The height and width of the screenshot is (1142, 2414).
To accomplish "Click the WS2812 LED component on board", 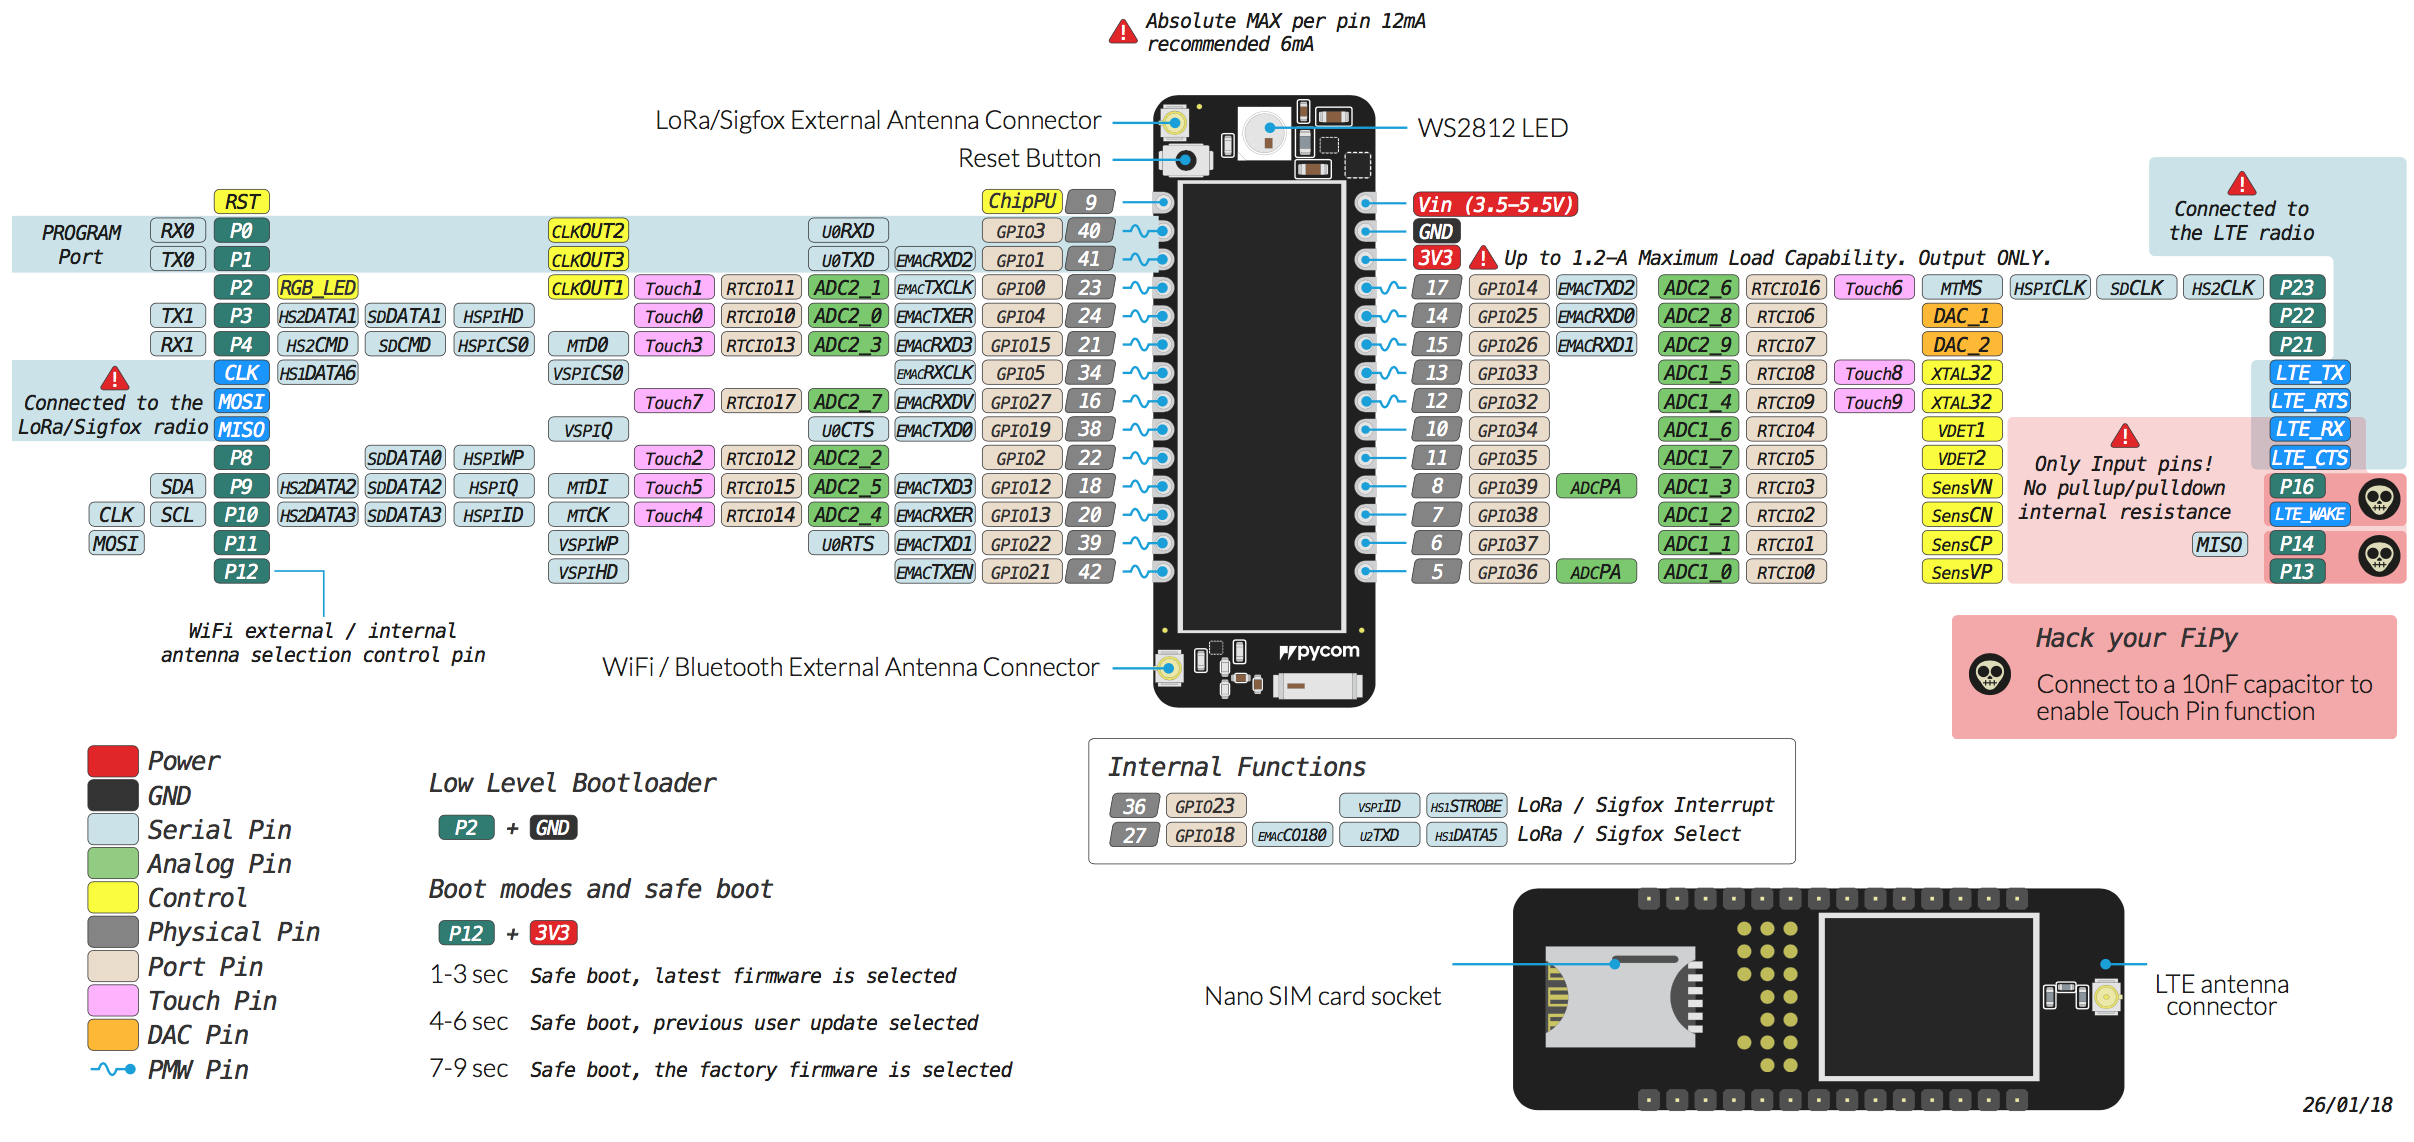I will click(1267, 130).
